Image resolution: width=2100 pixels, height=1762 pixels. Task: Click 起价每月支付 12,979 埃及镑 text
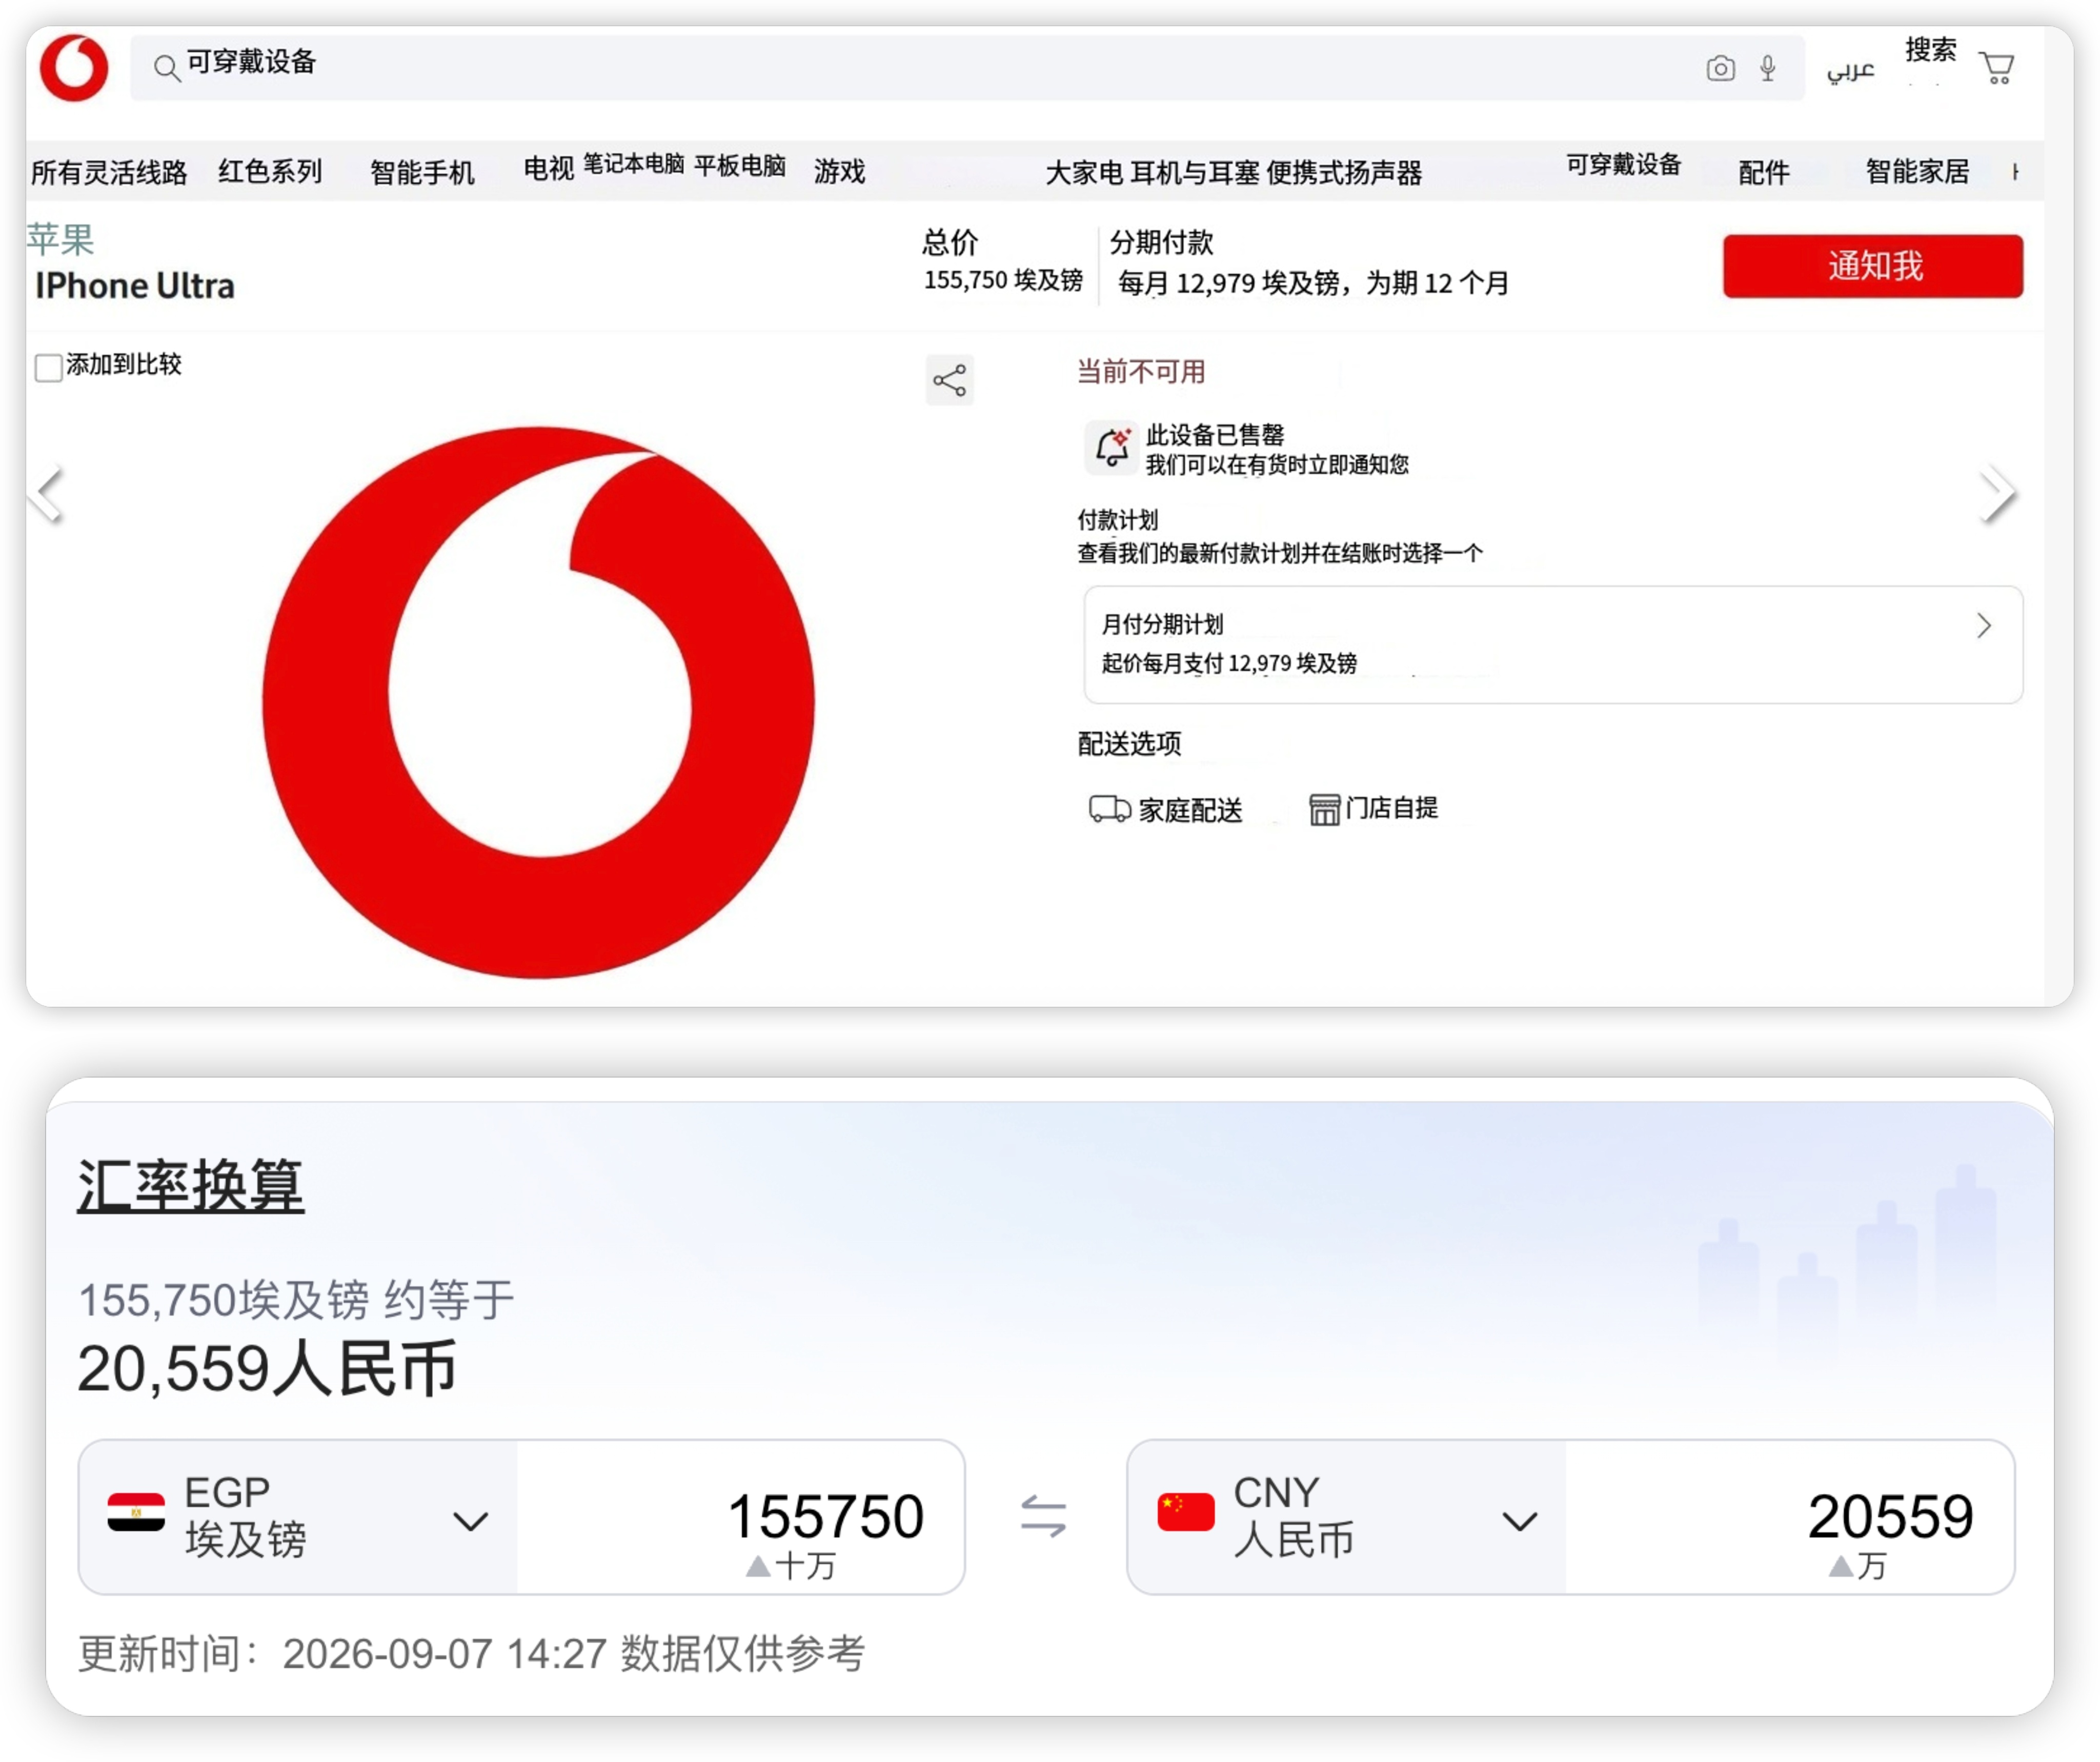[1229, 663]
